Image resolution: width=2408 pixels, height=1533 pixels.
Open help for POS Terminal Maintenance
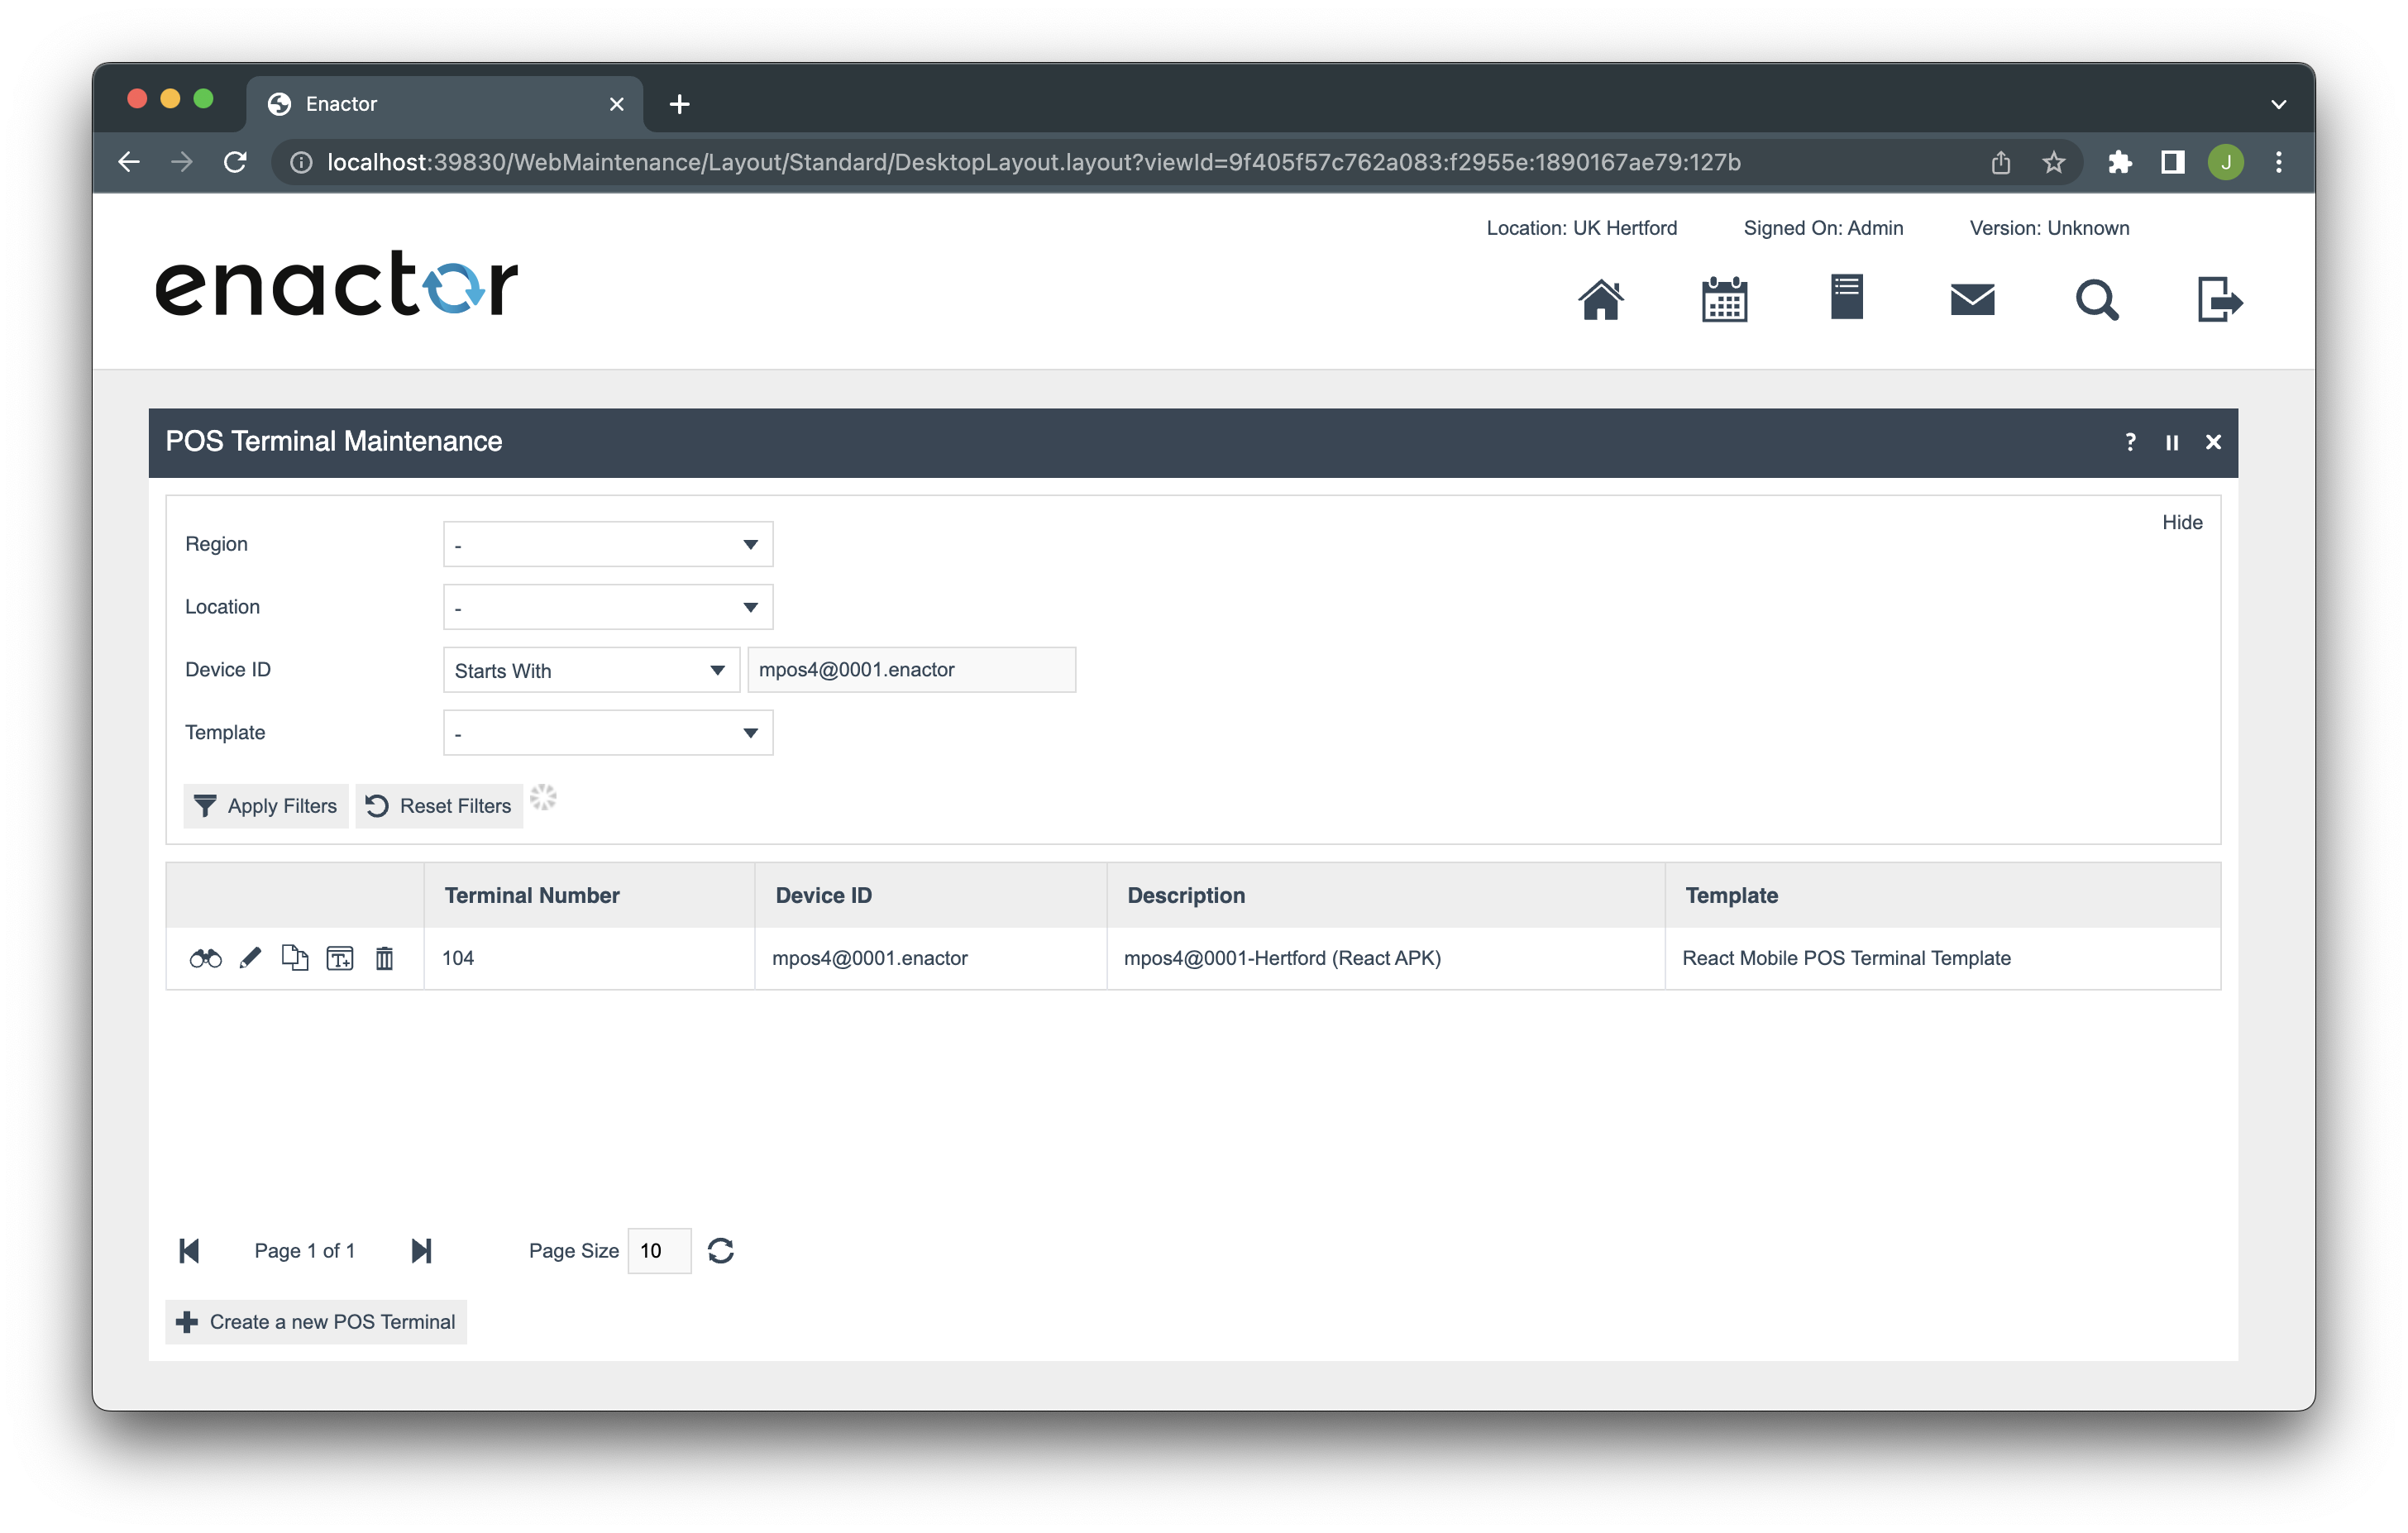pos(2130,442)
